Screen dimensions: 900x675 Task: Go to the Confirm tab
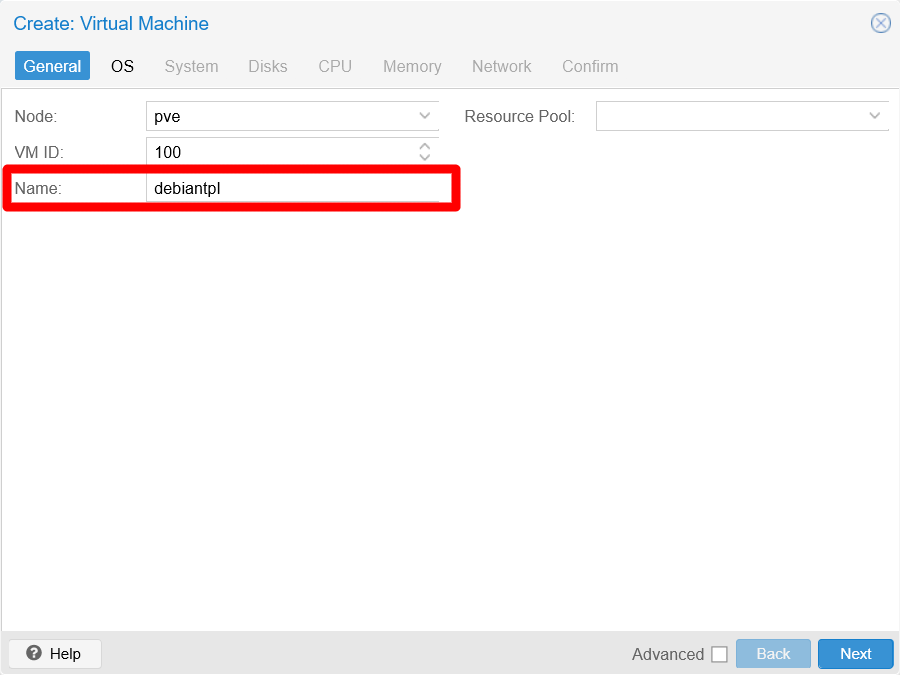click(x=590, y=66)
